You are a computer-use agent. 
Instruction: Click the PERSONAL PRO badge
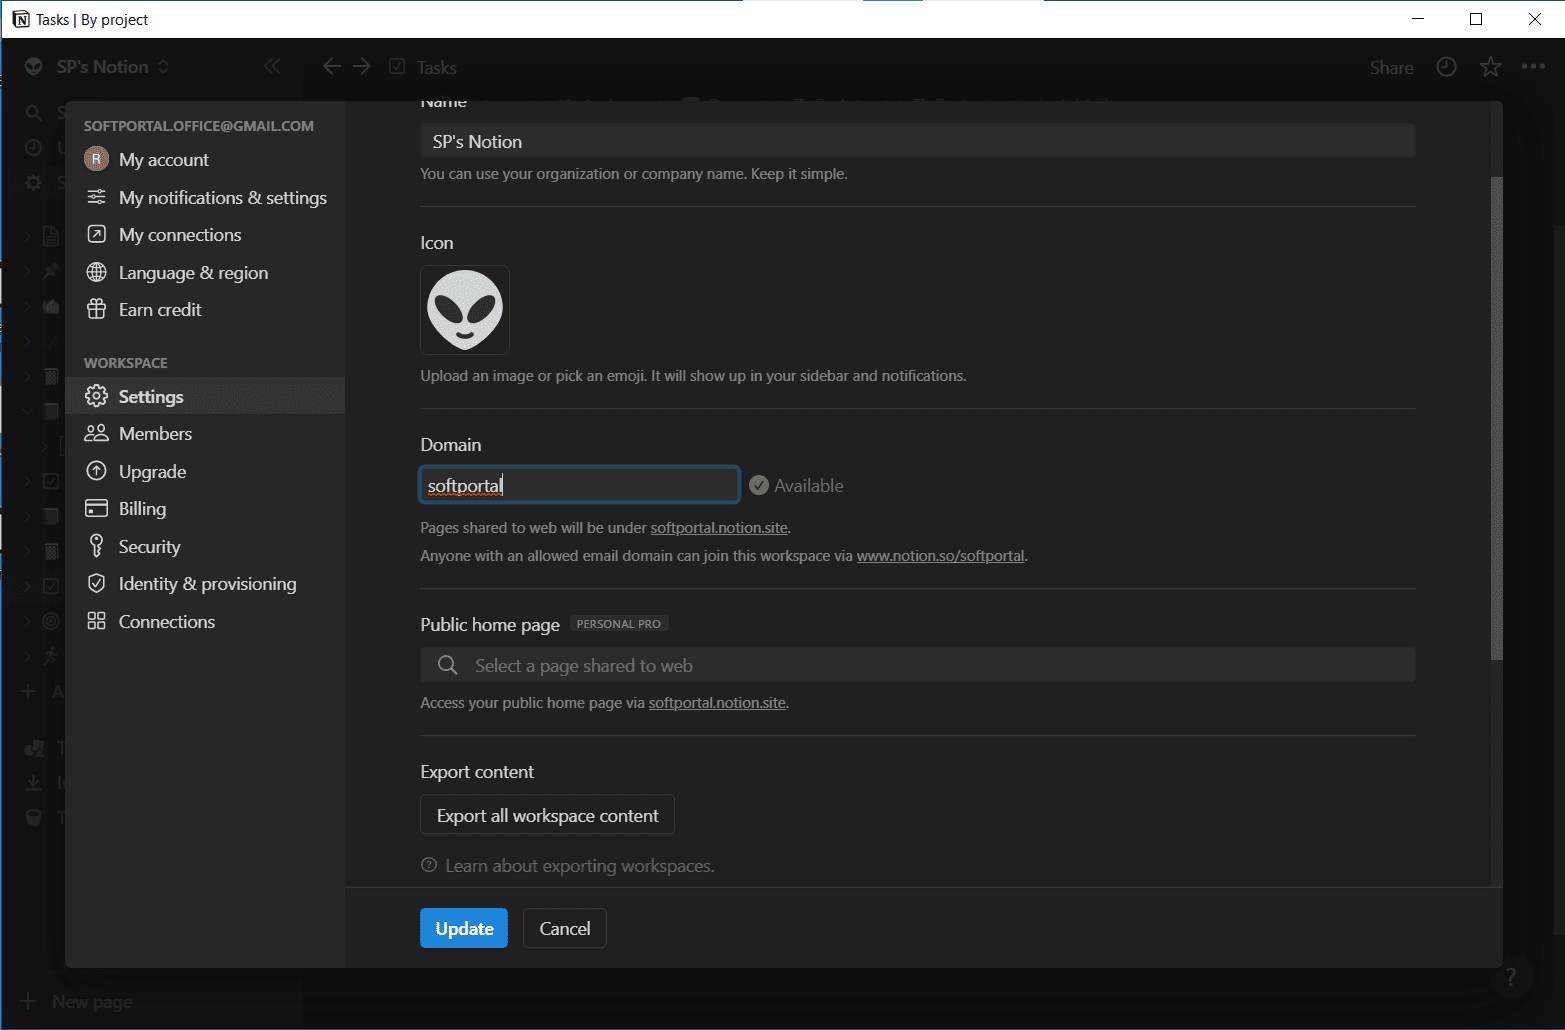click(x=619, y=624)
